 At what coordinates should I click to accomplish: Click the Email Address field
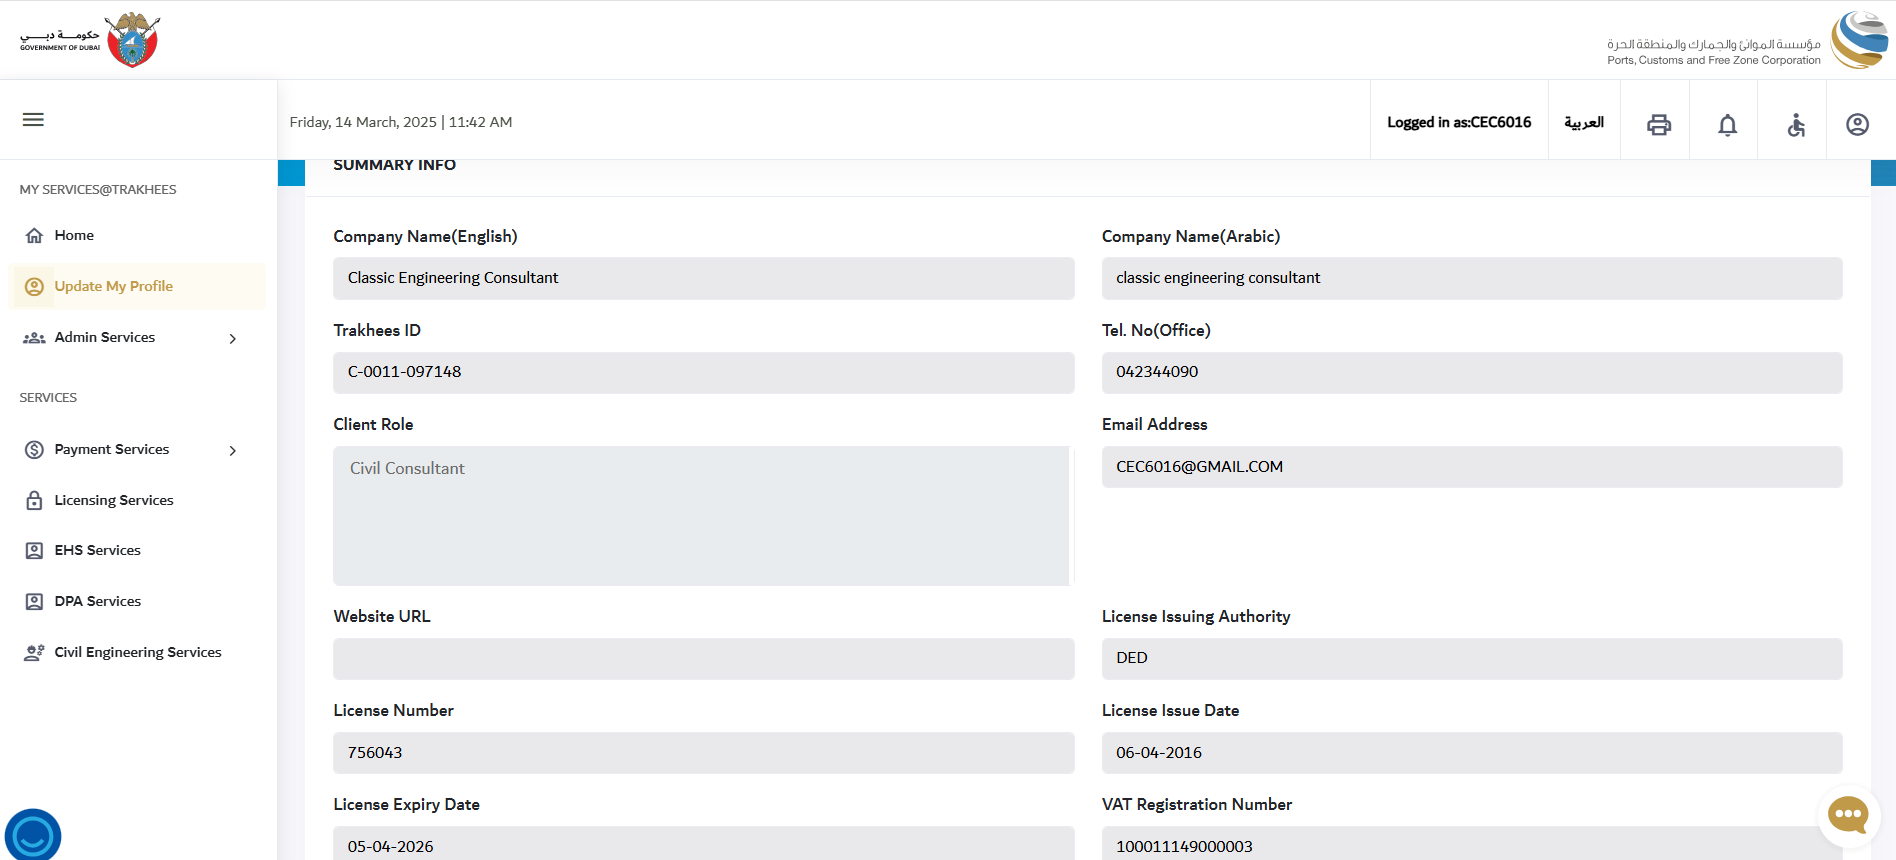(x=1471, y=467)
